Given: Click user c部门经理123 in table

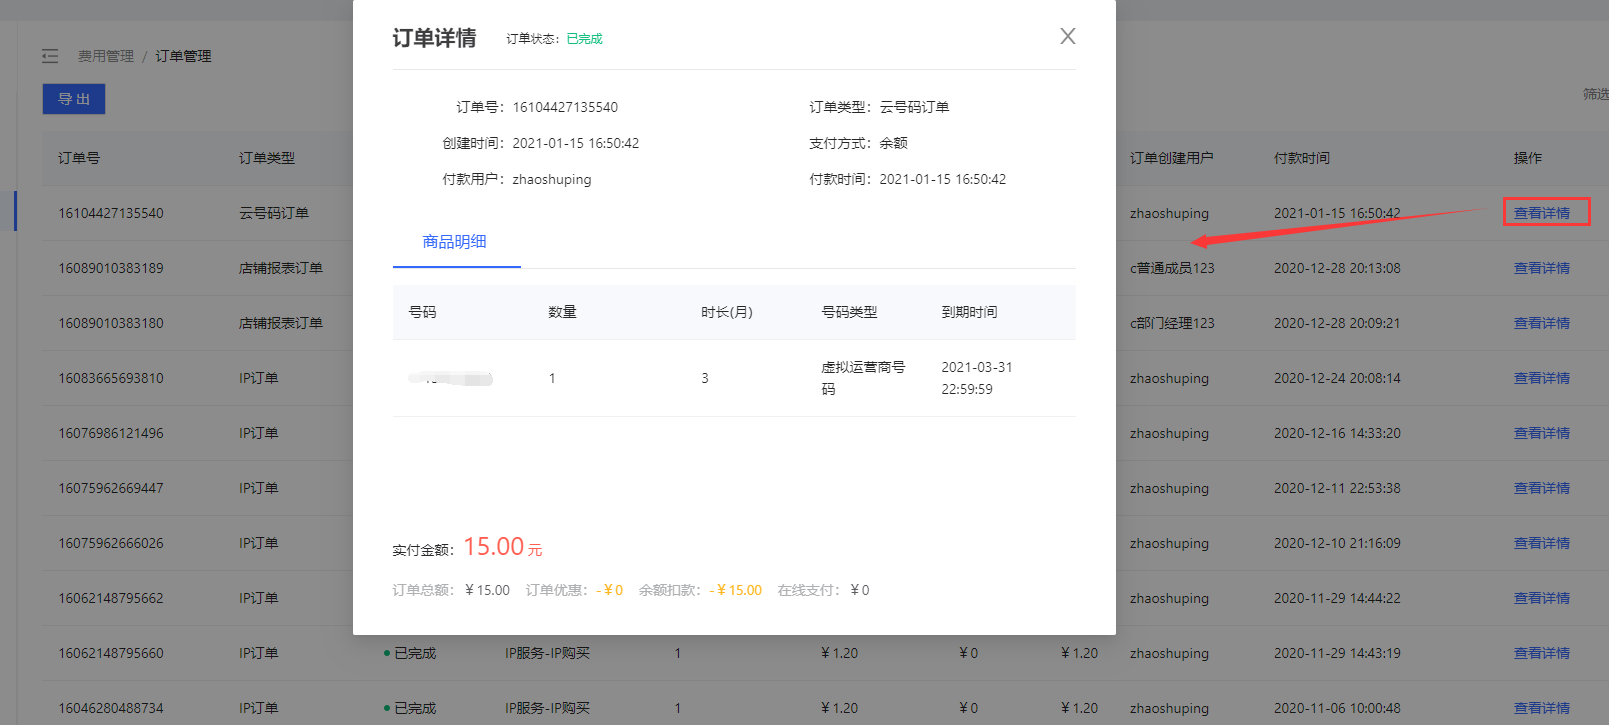Looking at the screenshot, I should click(x=1172, y=323).
